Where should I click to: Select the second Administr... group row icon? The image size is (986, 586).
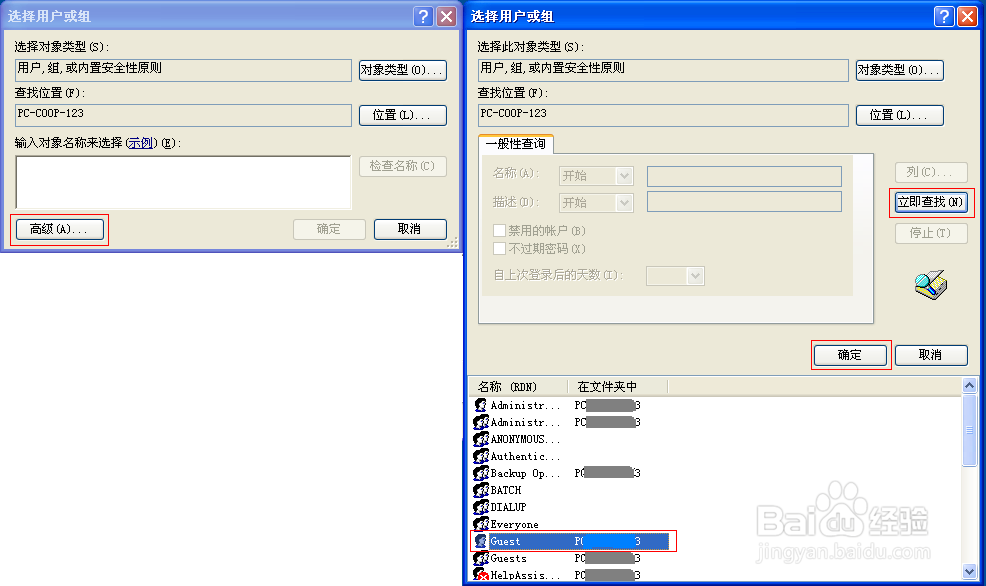pyautogui.click(x=481, y=422)
